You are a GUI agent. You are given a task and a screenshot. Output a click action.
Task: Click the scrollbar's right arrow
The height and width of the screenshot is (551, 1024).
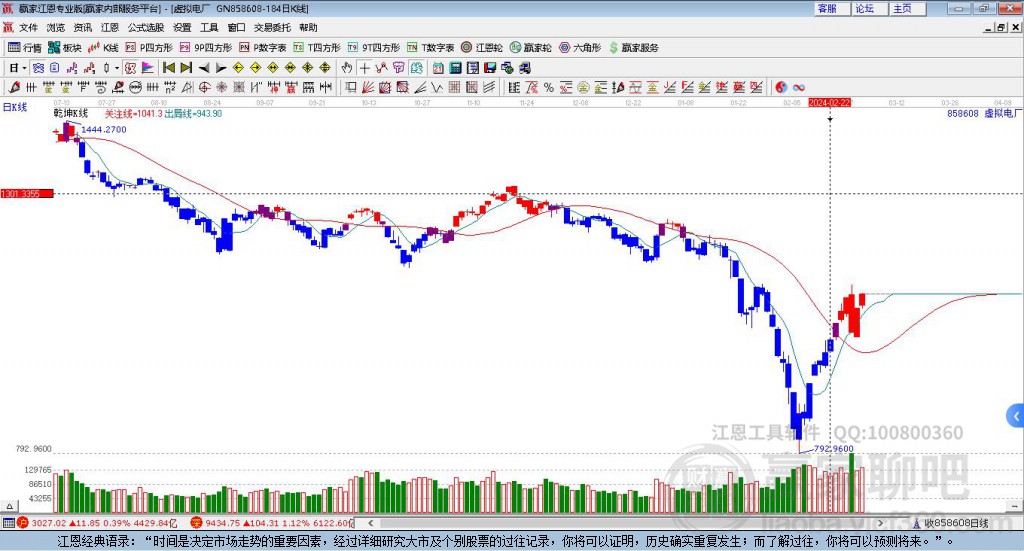880,523
